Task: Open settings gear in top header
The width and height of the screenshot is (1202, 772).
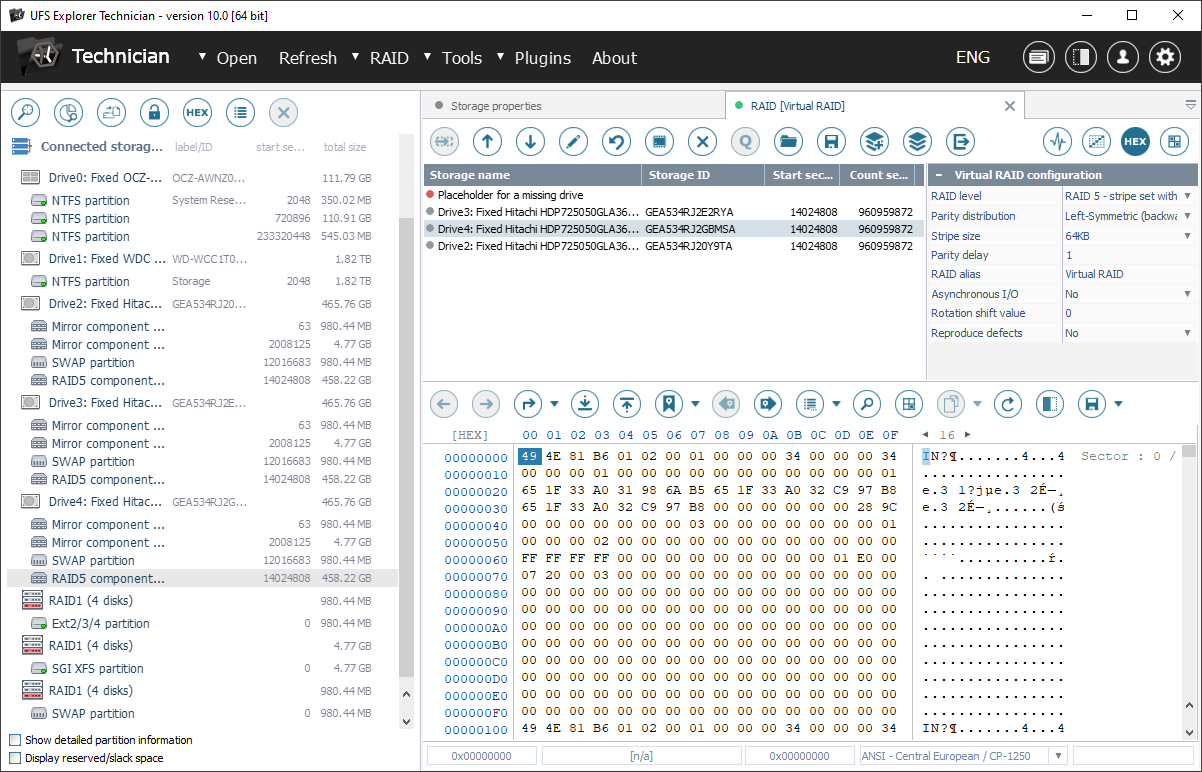Action: [1165, 57]
